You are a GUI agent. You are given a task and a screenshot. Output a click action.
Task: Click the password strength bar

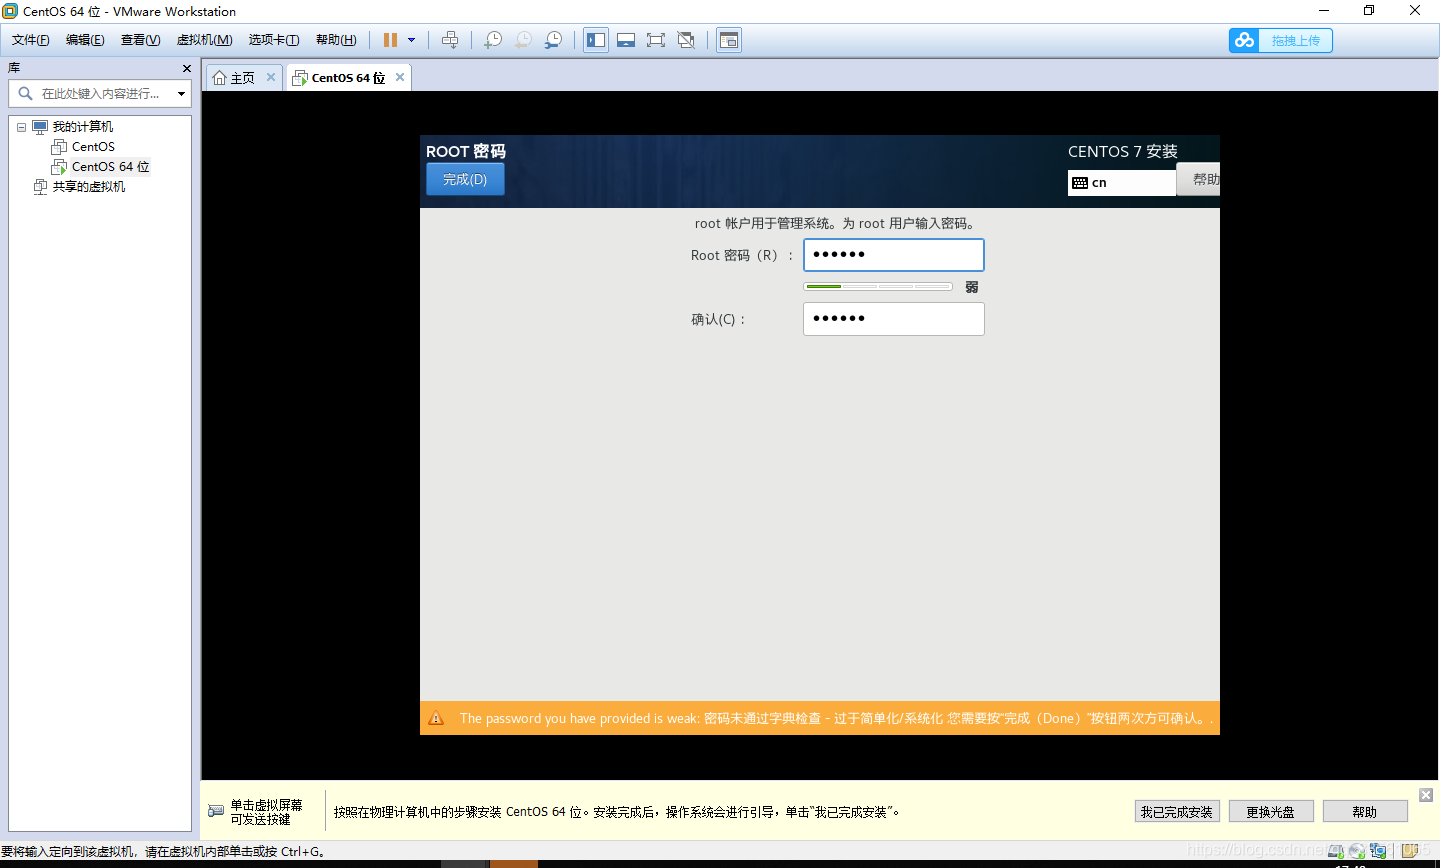[878, 287]
